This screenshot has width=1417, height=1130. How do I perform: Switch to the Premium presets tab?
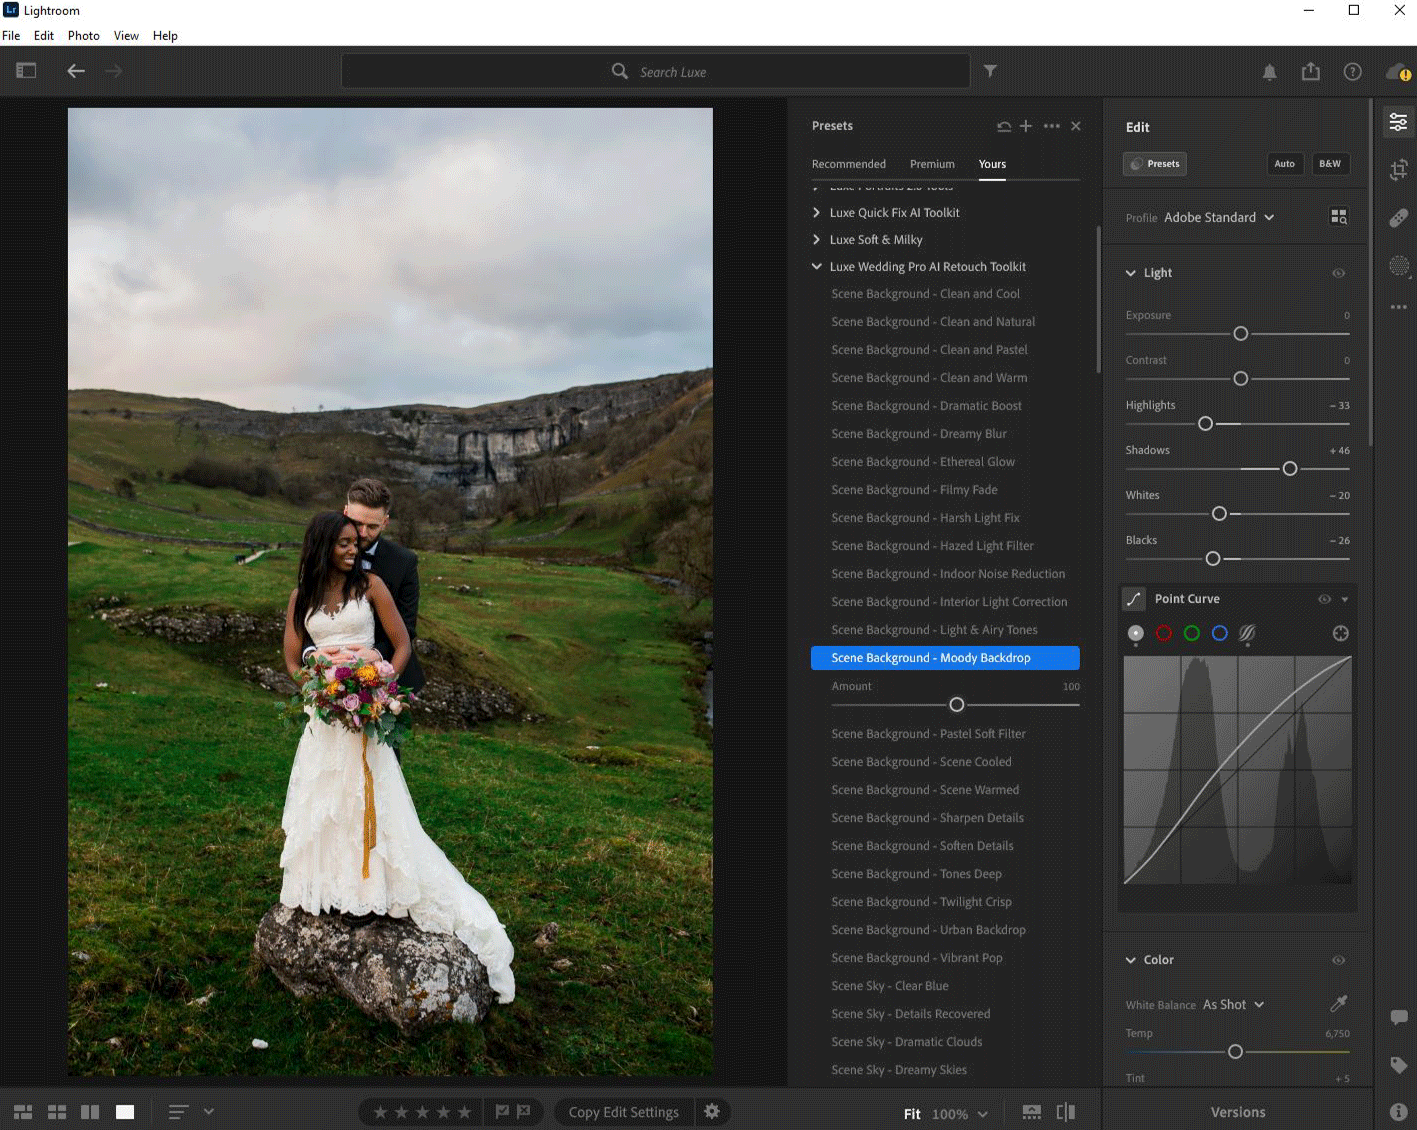click(932, 164)
